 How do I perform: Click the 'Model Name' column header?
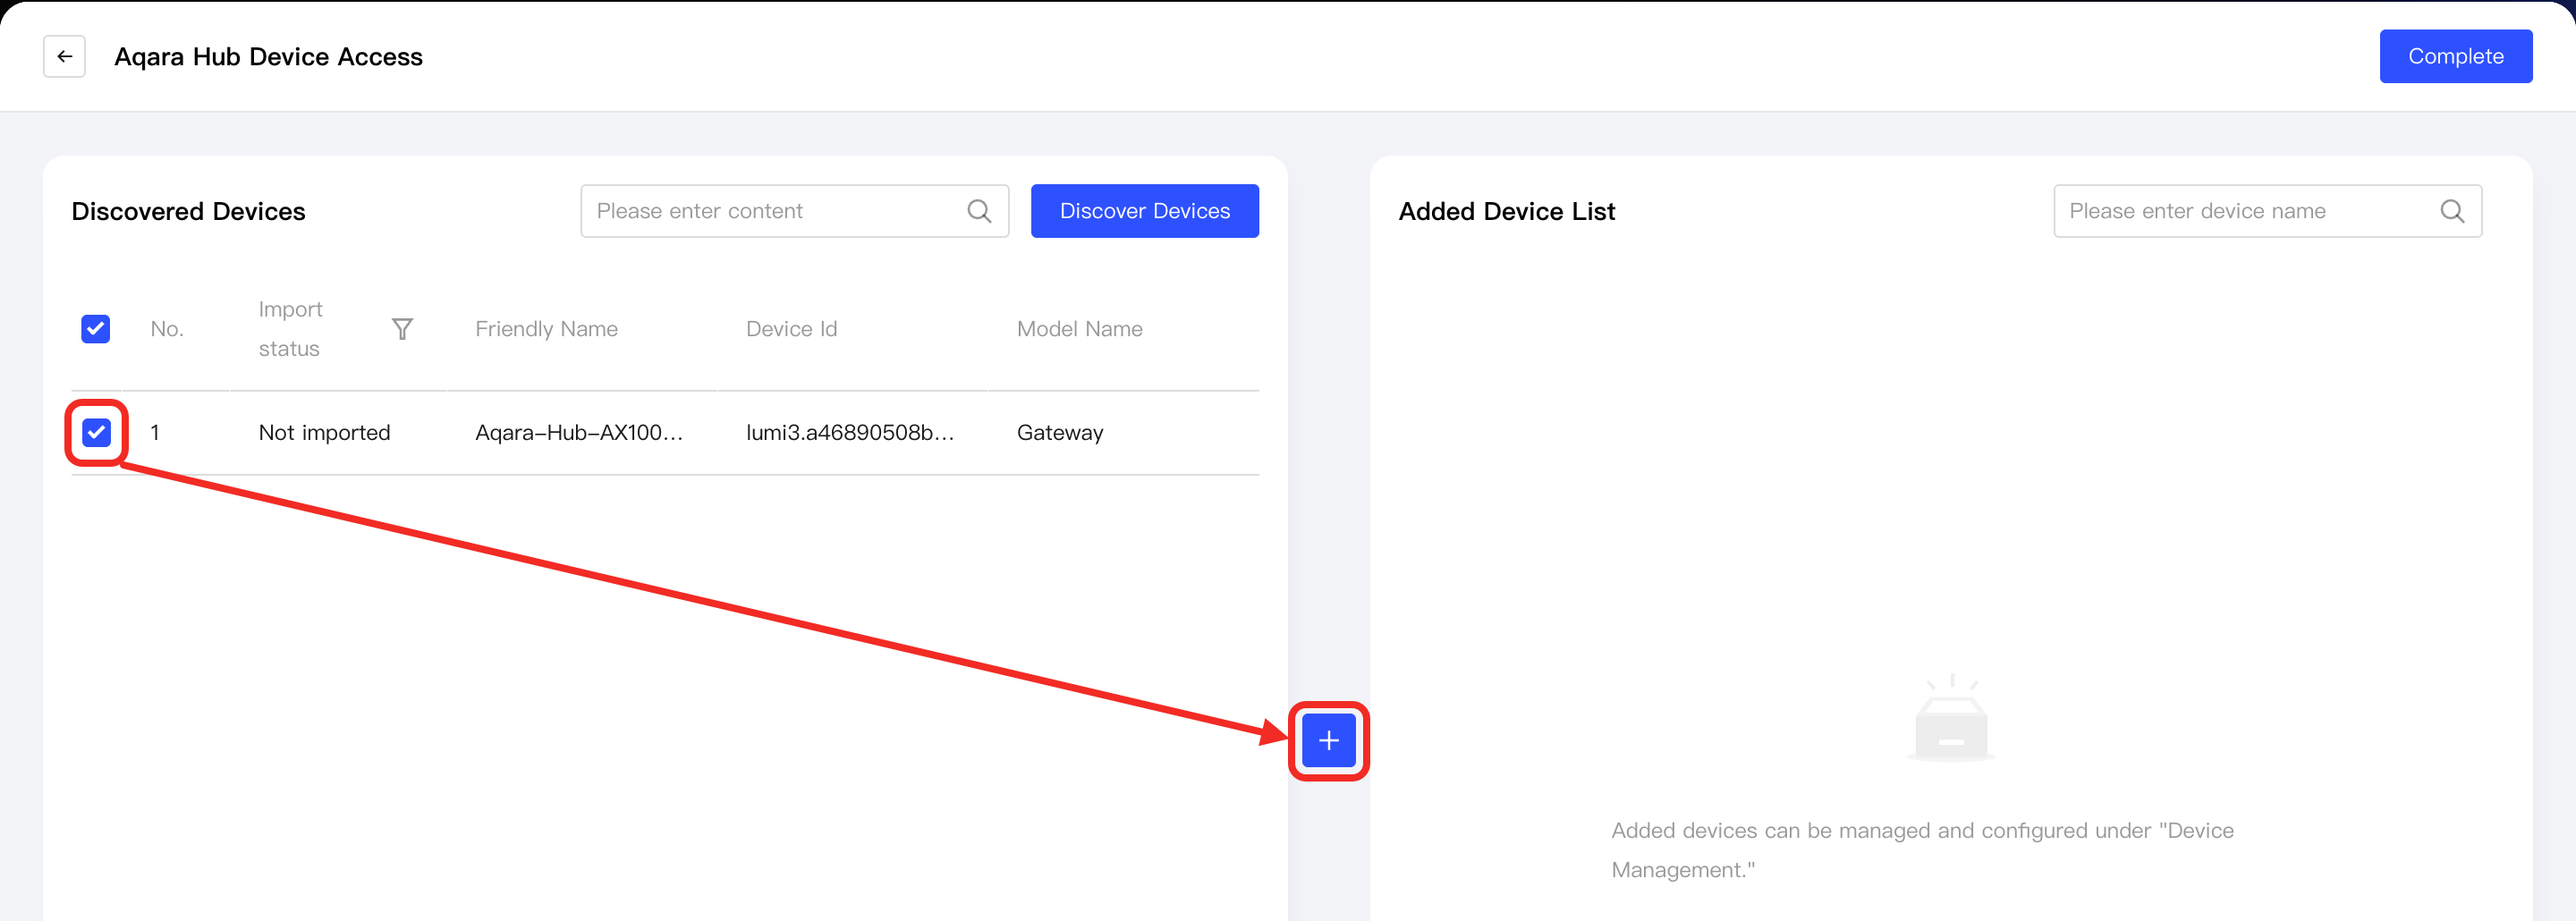tap(1079, 329)
